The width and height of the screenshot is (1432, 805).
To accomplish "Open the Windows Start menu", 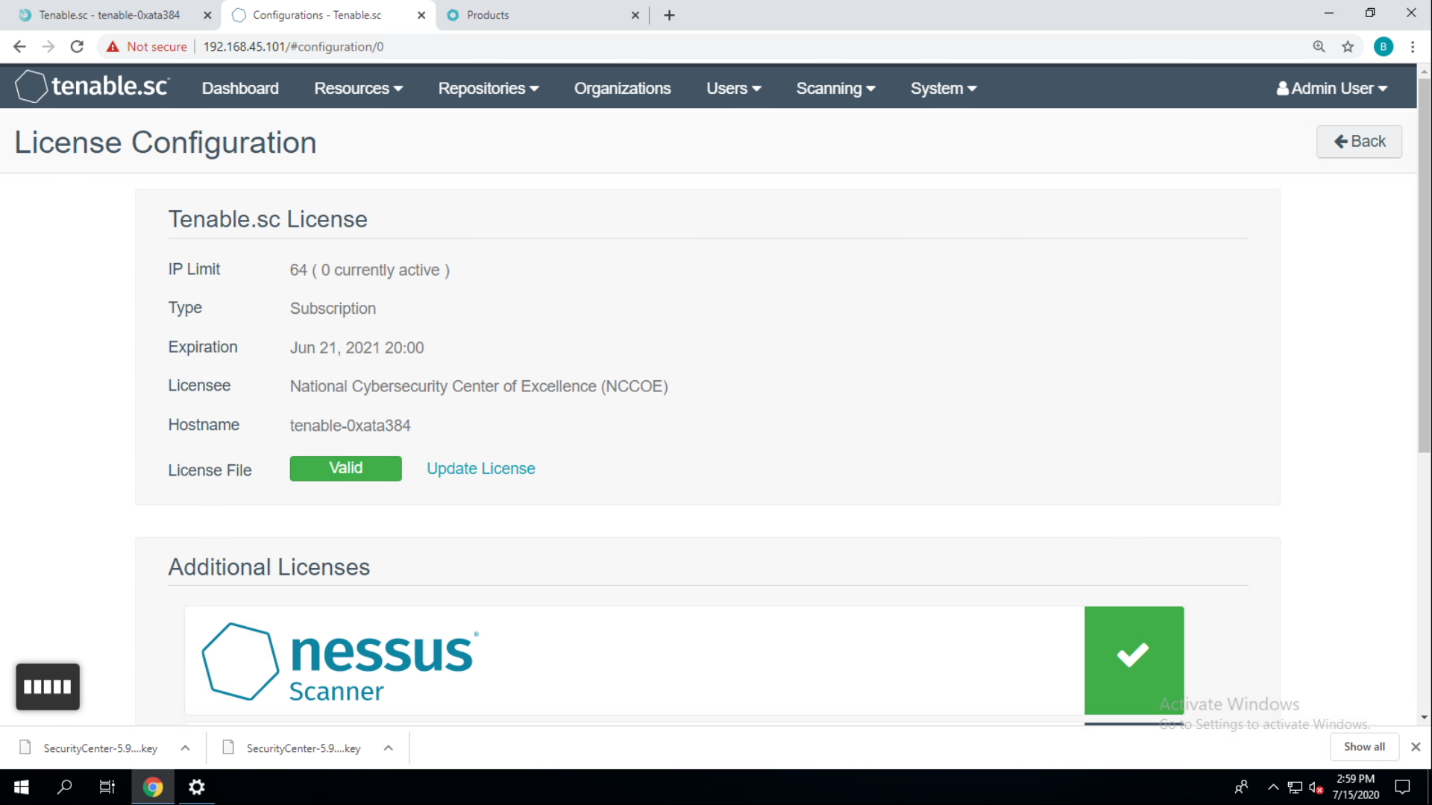I will (x=21, y=787).
